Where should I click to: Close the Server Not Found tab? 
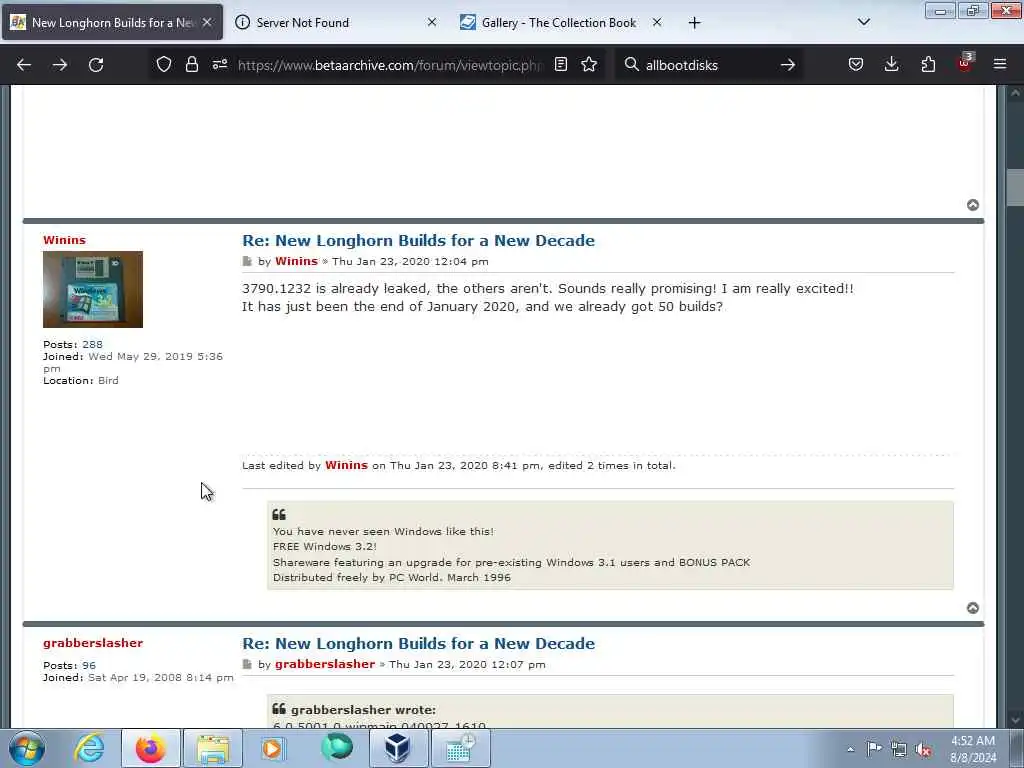tap(432, 22)
